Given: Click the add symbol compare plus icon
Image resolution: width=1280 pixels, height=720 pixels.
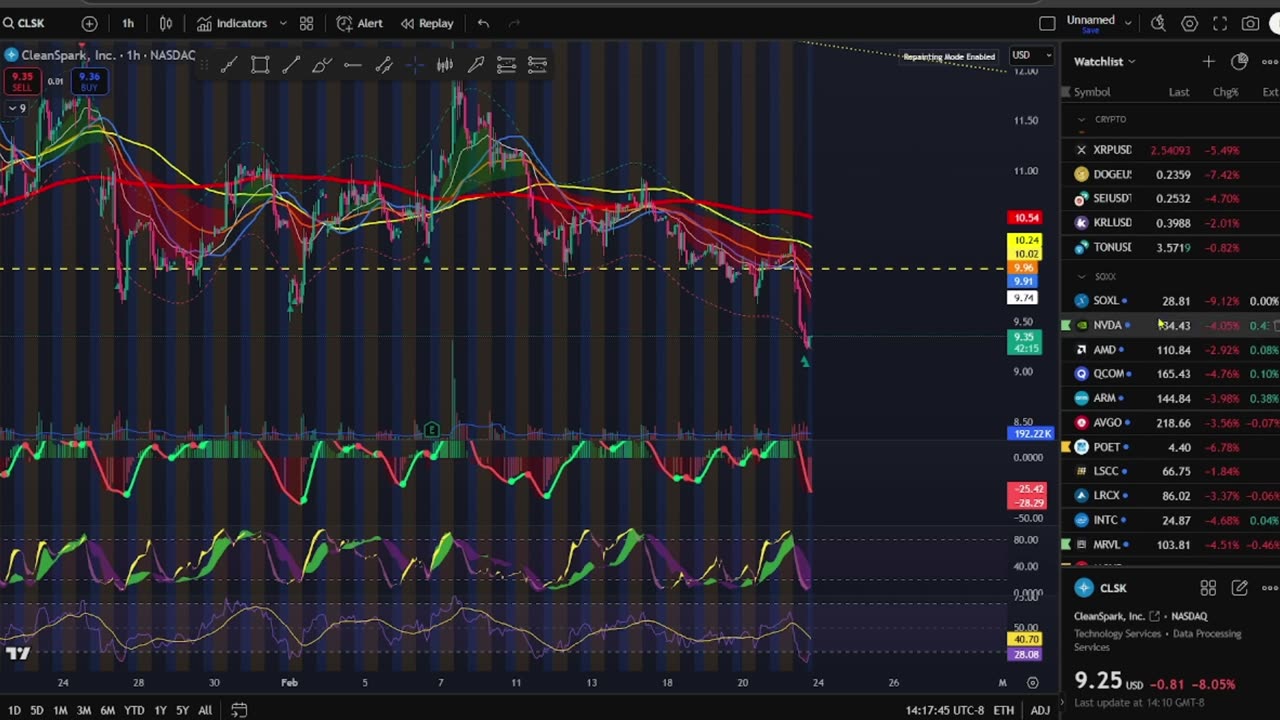Looking at the screenshot, I should (89, 23).
